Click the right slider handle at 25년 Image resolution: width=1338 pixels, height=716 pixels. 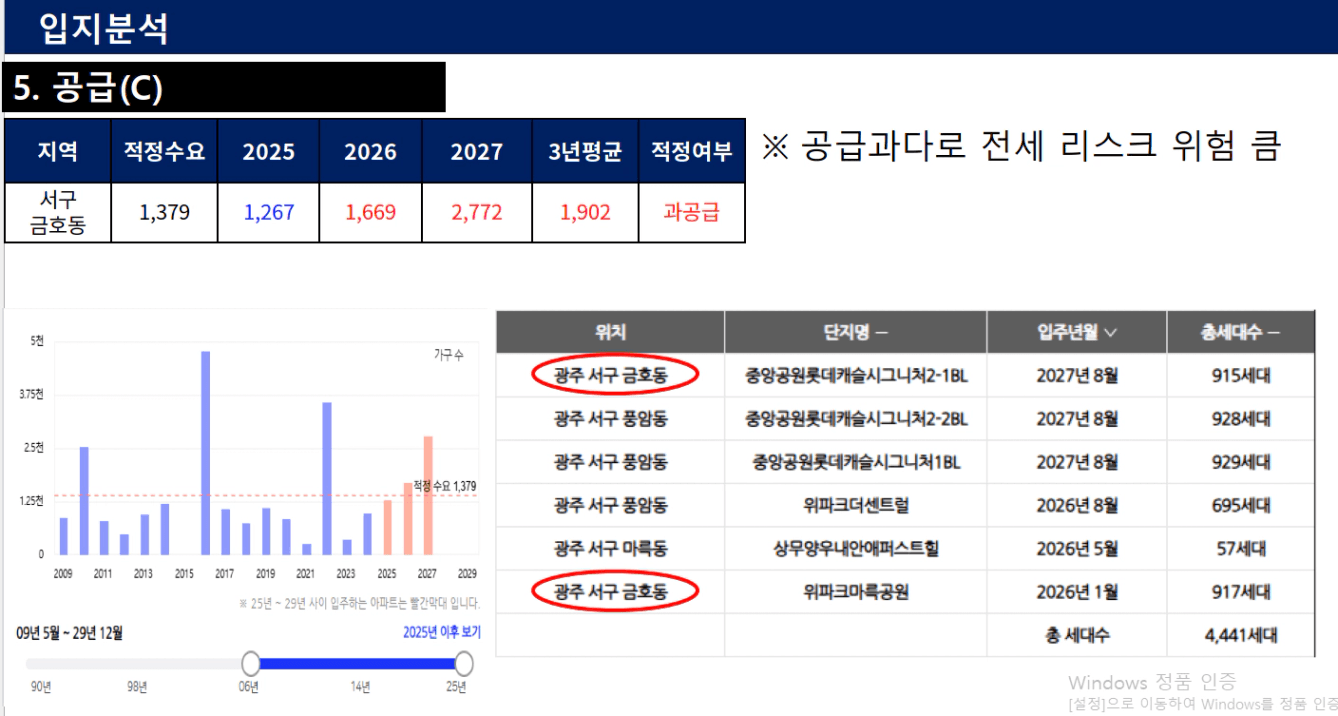click(x=463, y=663)
